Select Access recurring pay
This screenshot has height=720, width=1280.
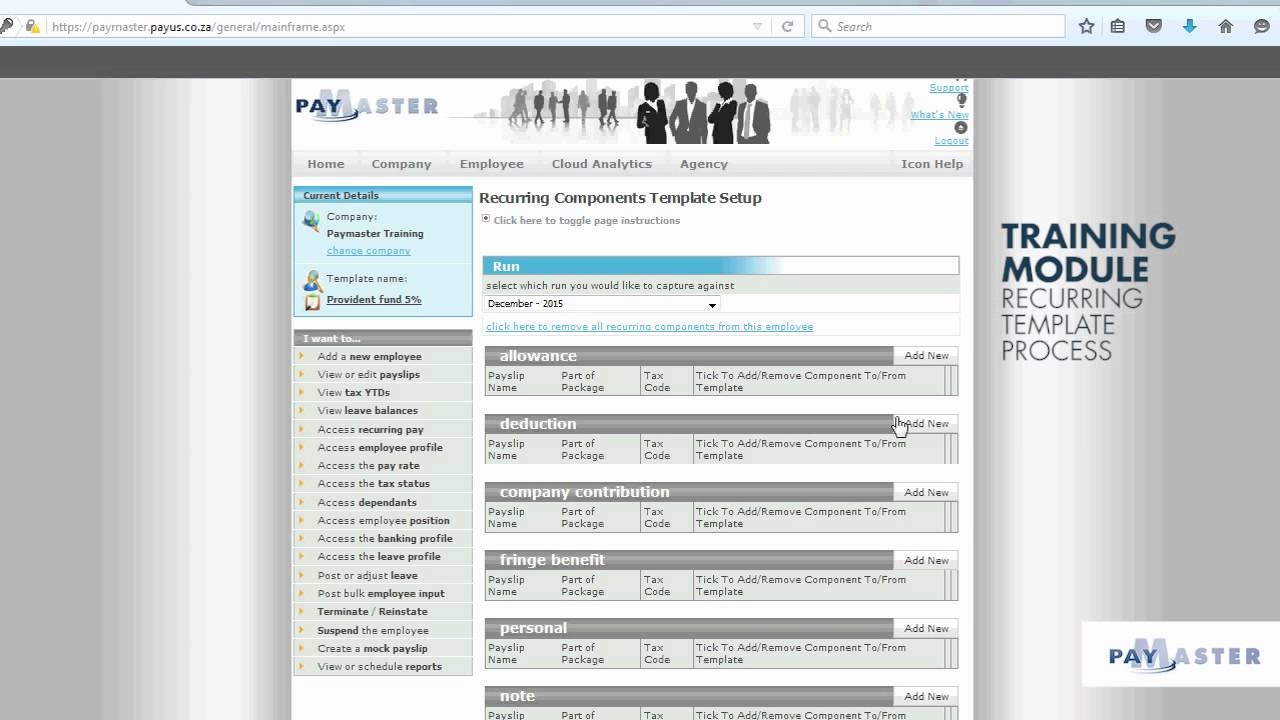[370, 429]
